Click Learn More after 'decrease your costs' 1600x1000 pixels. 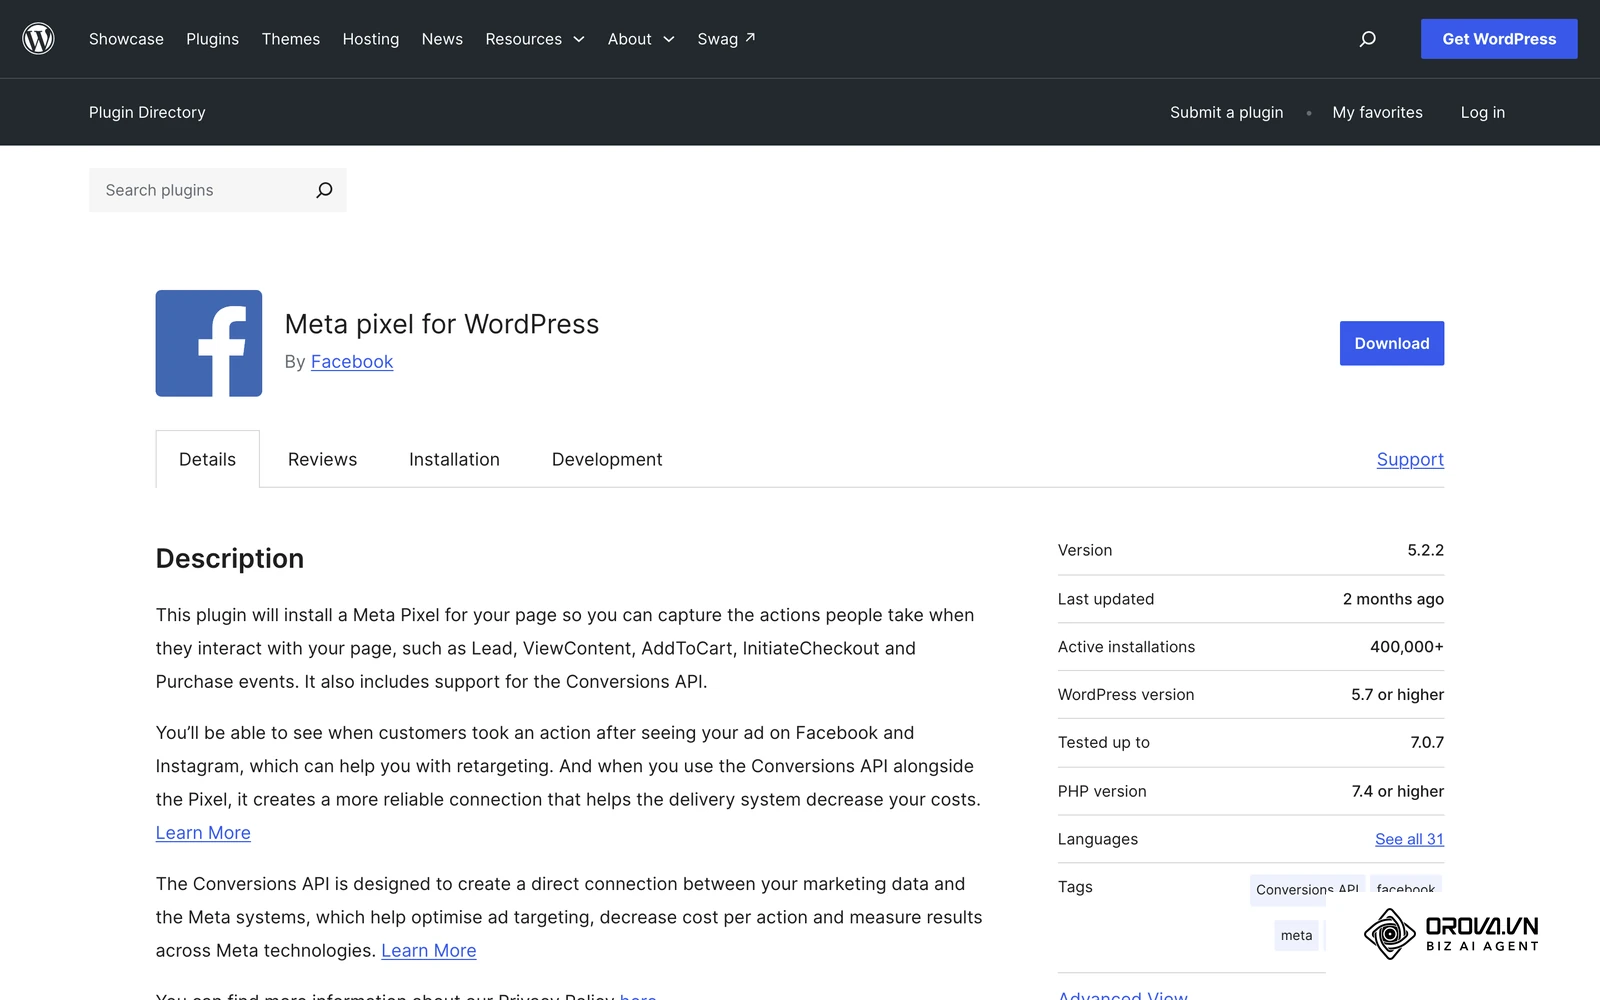pos(203,833)
